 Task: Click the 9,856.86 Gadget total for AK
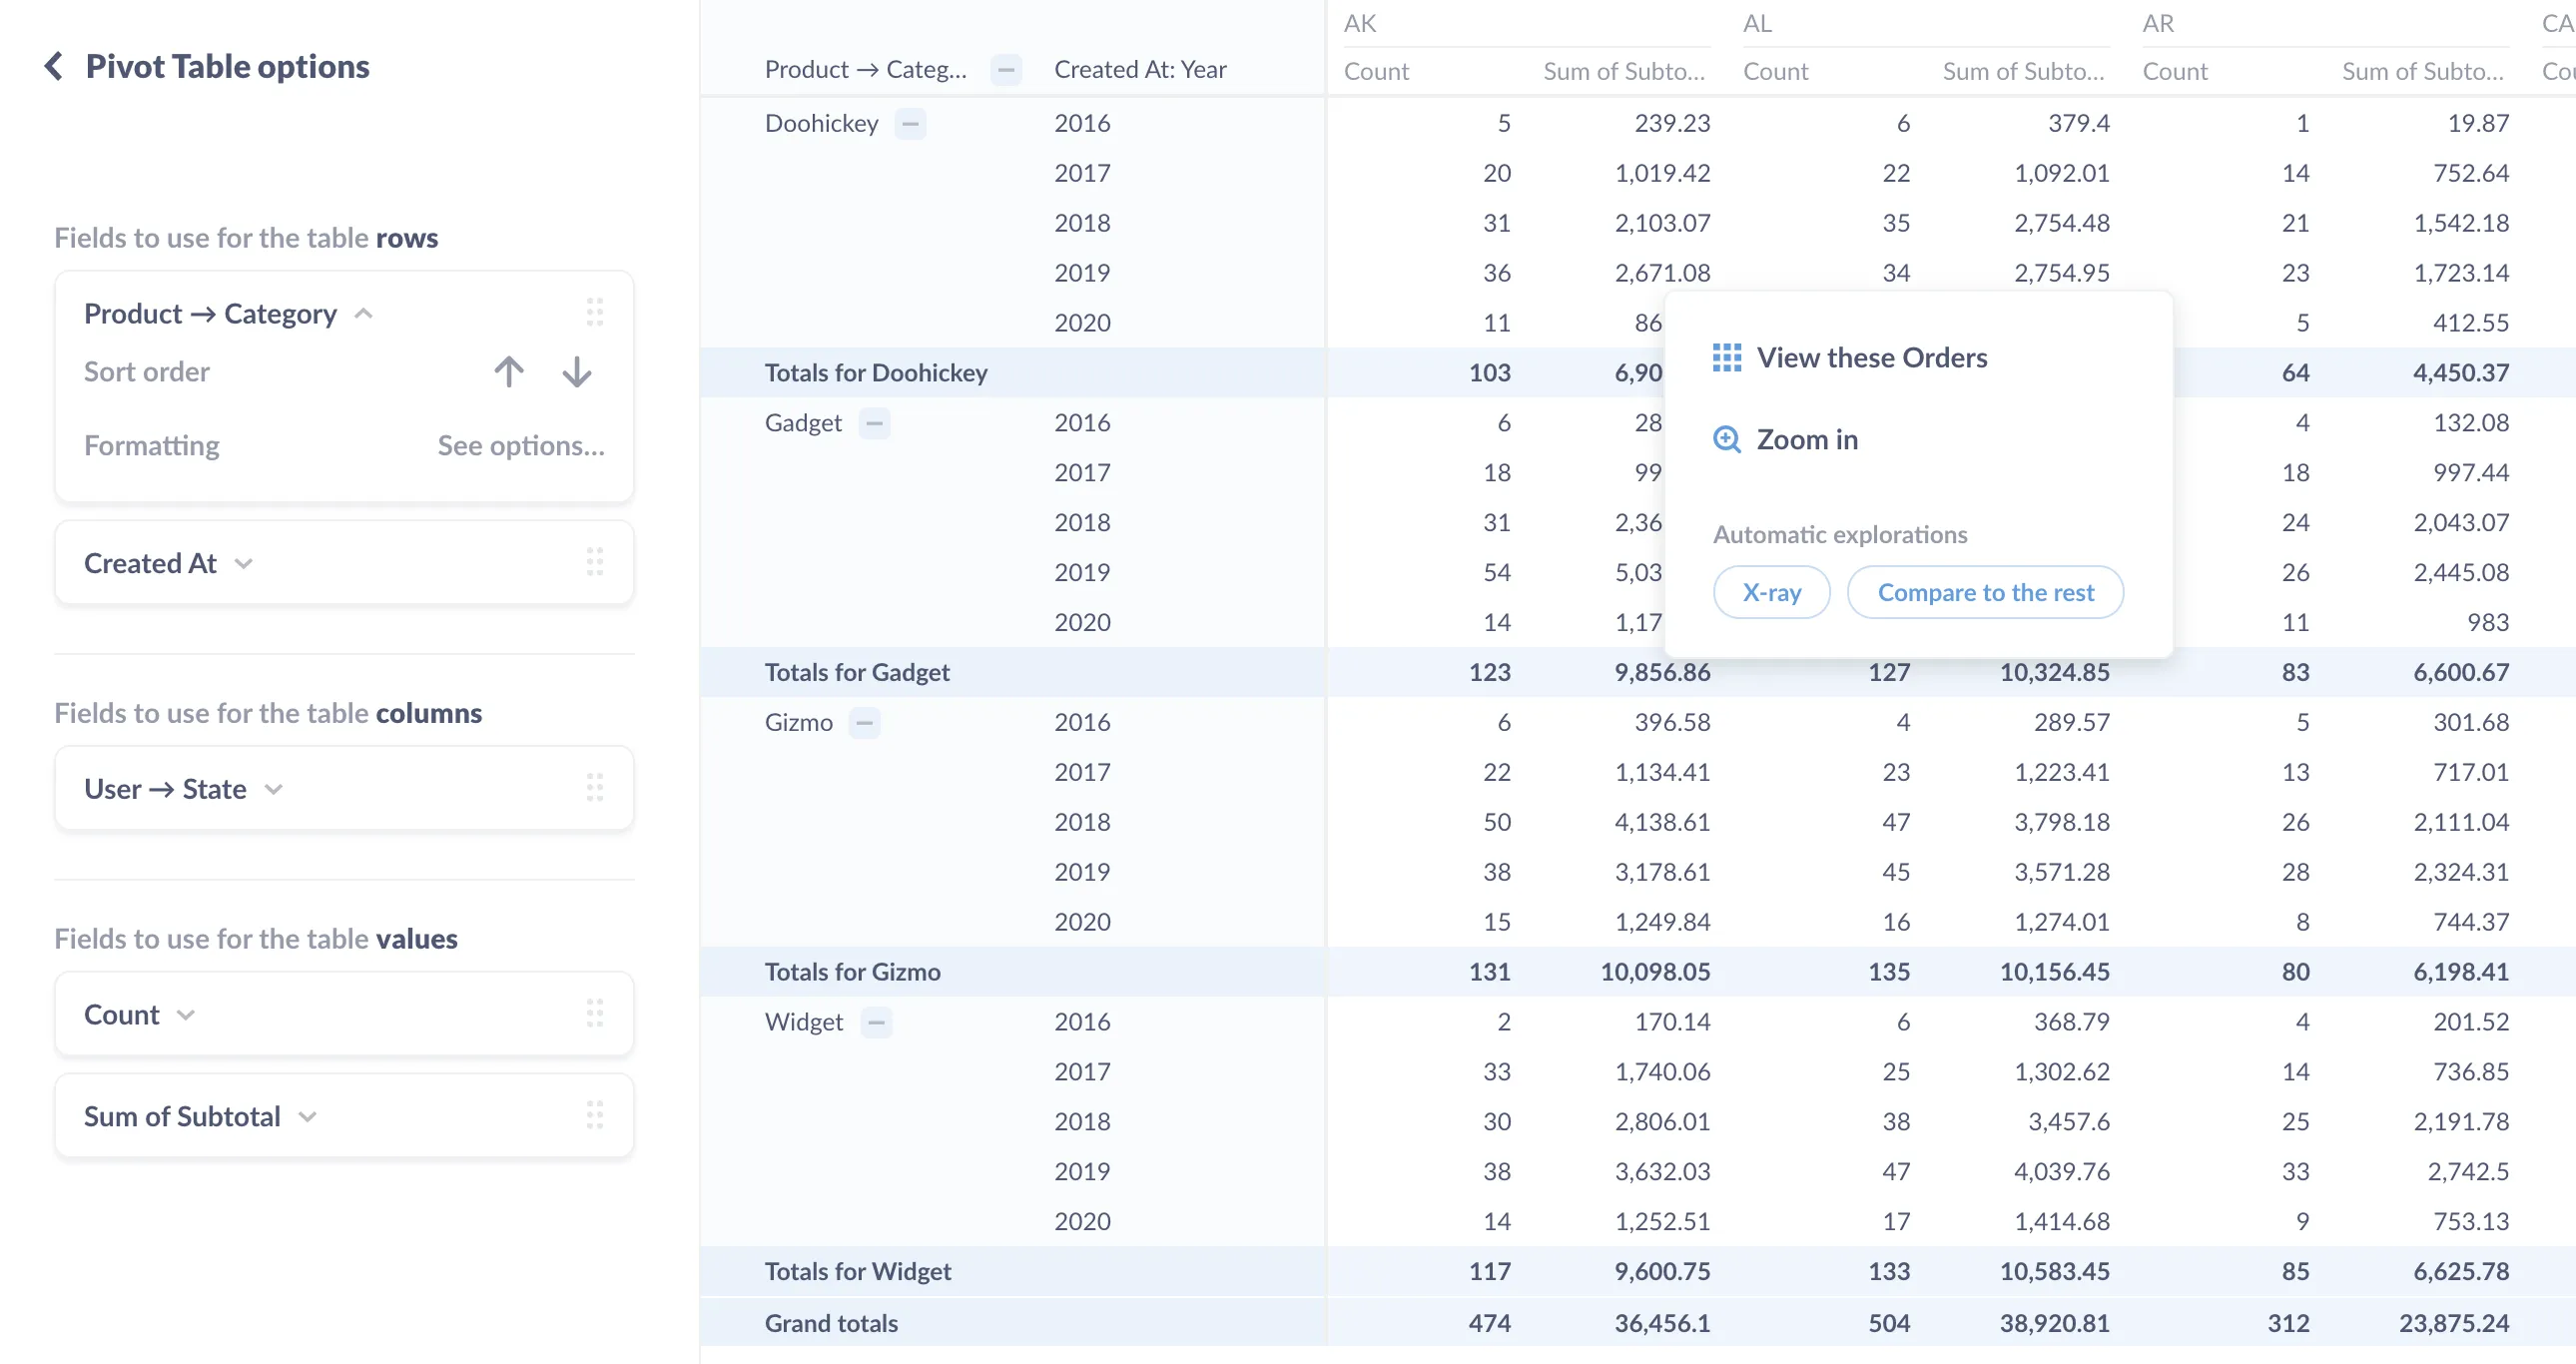tap(1662, 672)
